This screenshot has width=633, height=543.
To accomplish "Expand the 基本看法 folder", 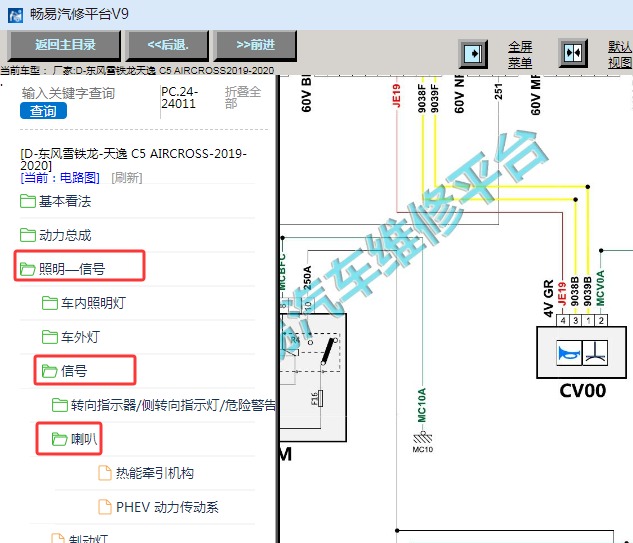I will coord(65,201).
